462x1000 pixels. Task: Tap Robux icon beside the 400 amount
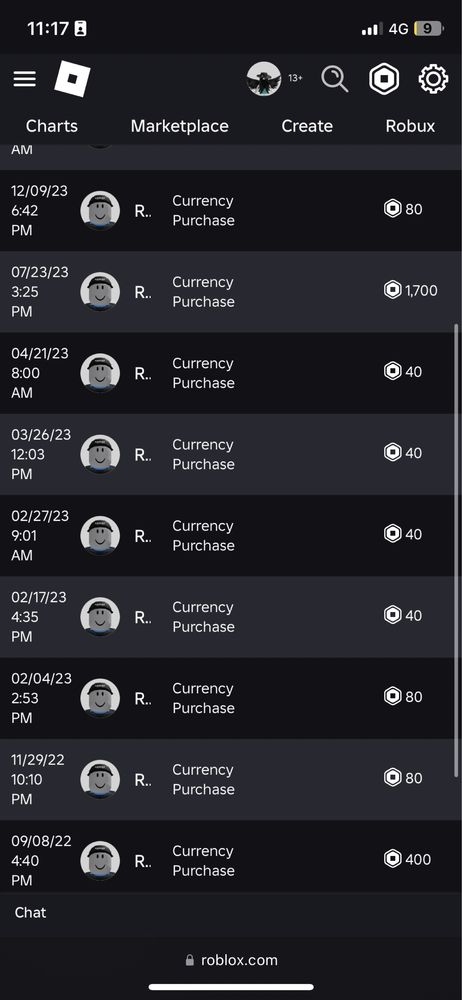pyautogui.click(x=392, y=859)
